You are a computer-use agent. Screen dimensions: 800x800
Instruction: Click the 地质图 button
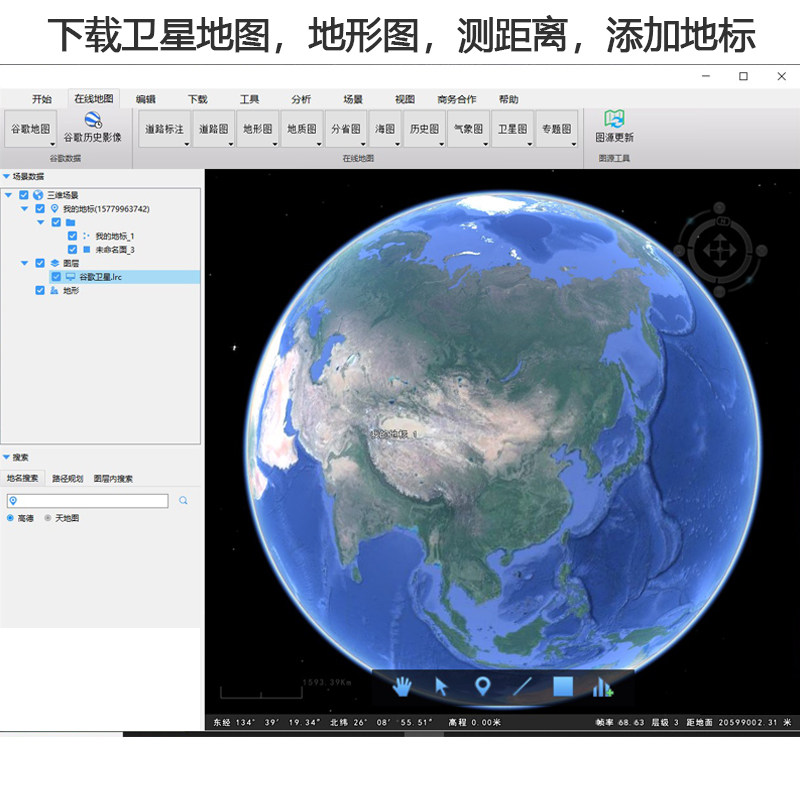click(302, 129)
